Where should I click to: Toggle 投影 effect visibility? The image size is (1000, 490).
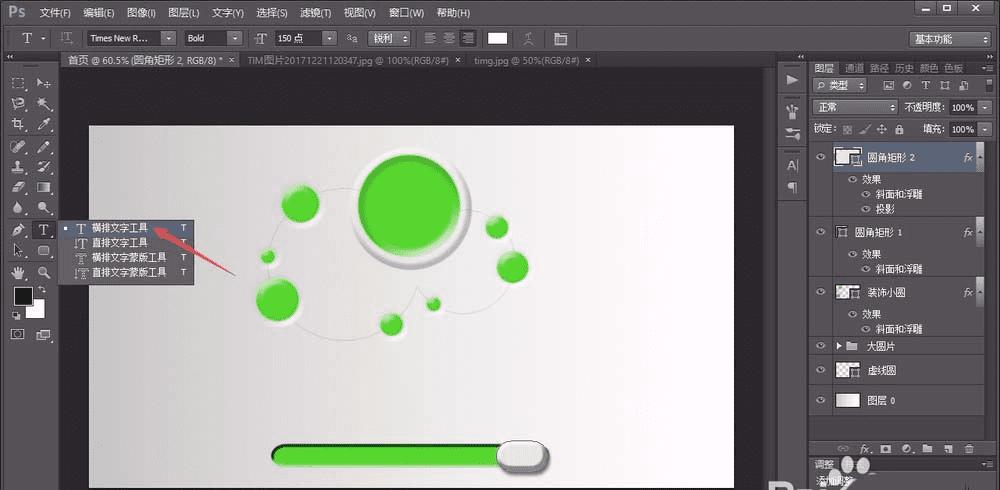click(x=866, y=209)
